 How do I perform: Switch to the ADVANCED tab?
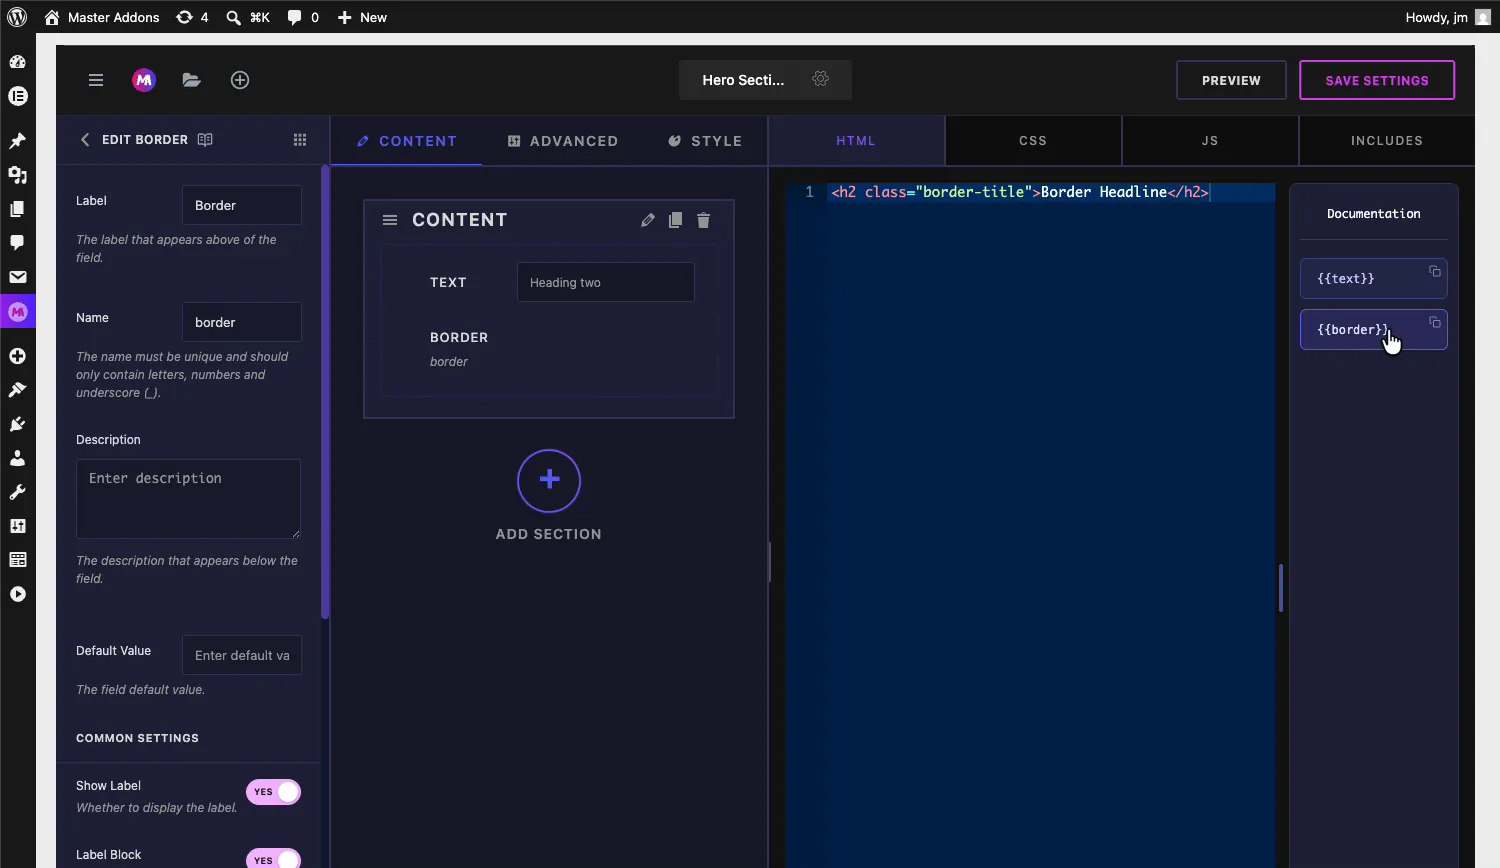tap(563, 141)
